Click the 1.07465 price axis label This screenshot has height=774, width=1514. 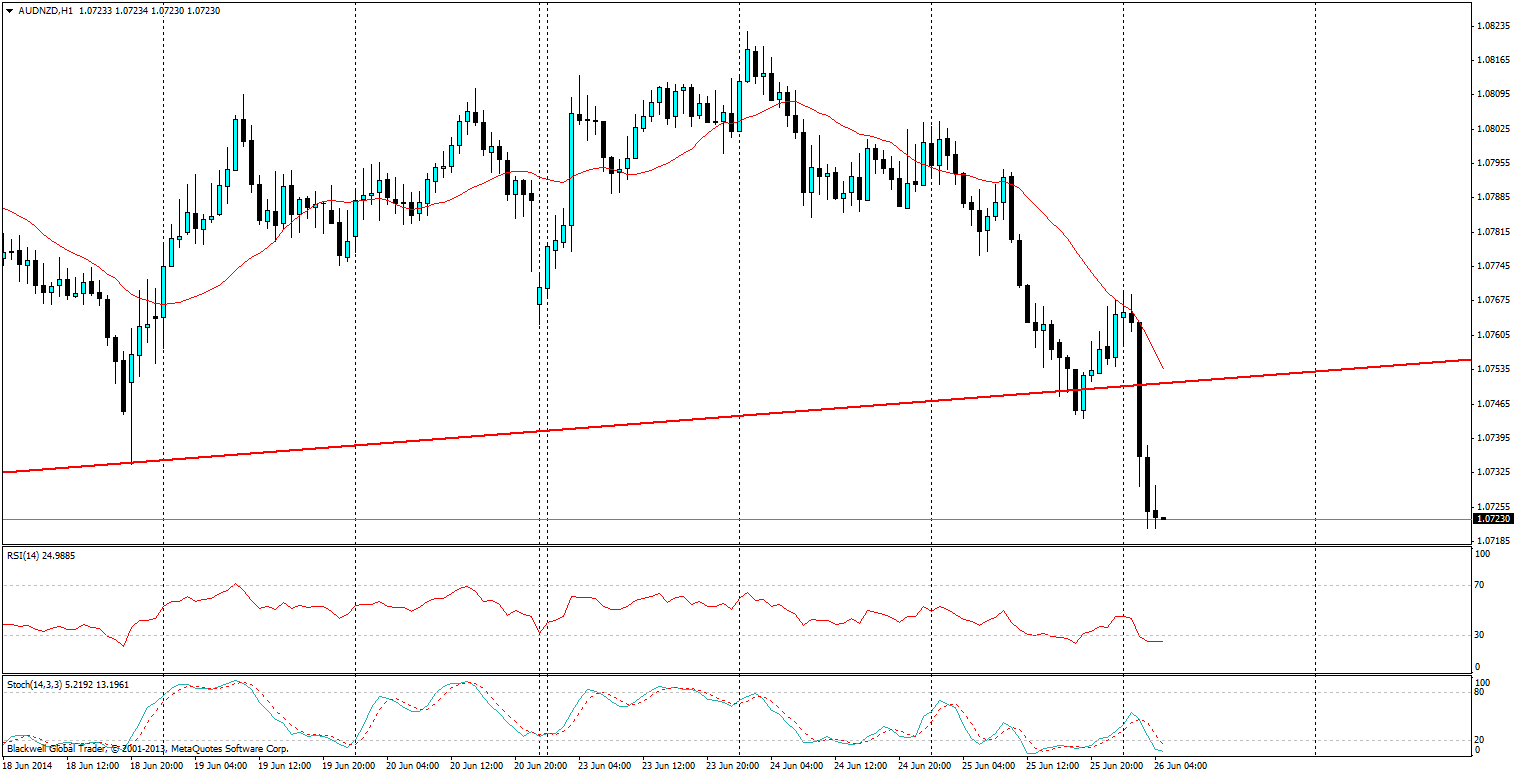(1494, 403)
